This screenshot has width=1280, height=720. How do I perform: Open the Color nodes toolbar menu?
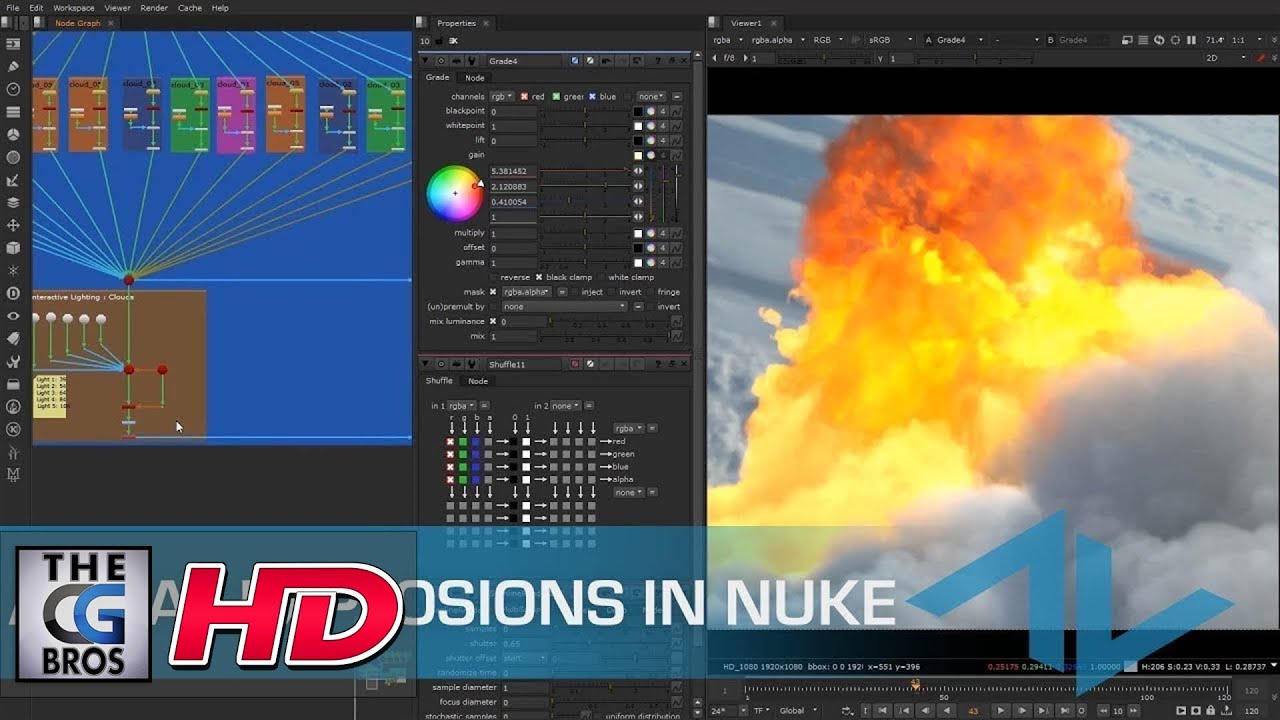[13, 134]
